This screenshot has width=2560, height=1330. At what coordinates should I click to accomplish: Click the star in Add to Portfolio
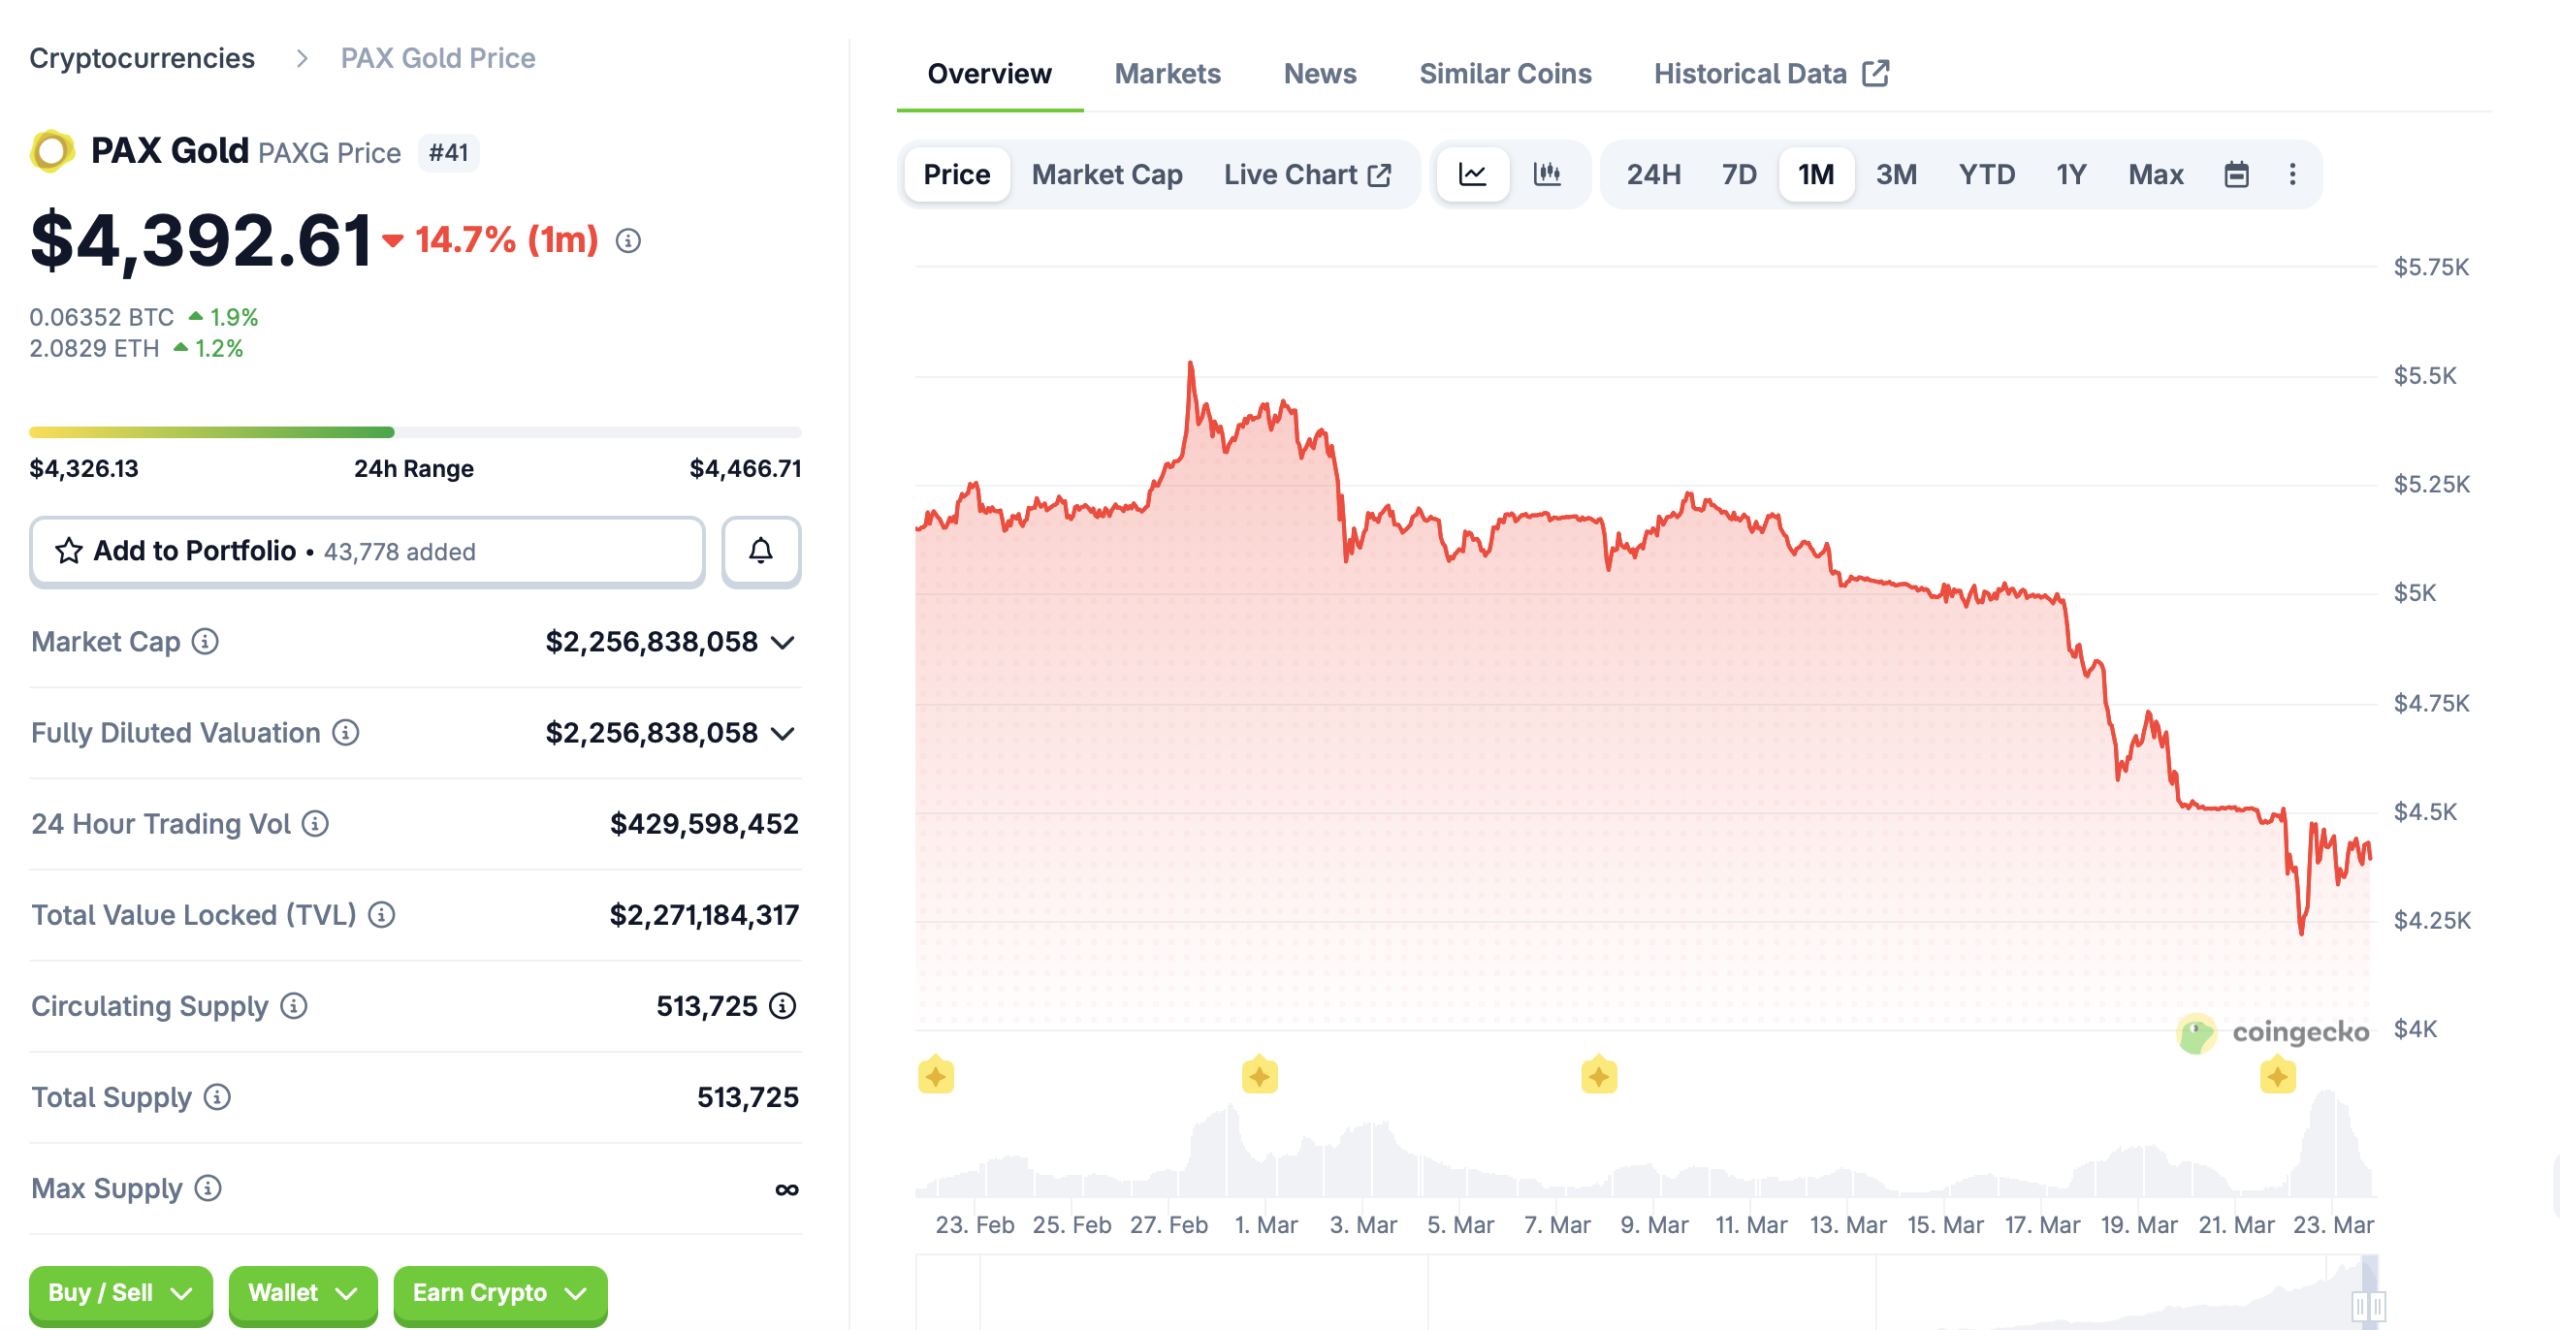coord(67,551)
